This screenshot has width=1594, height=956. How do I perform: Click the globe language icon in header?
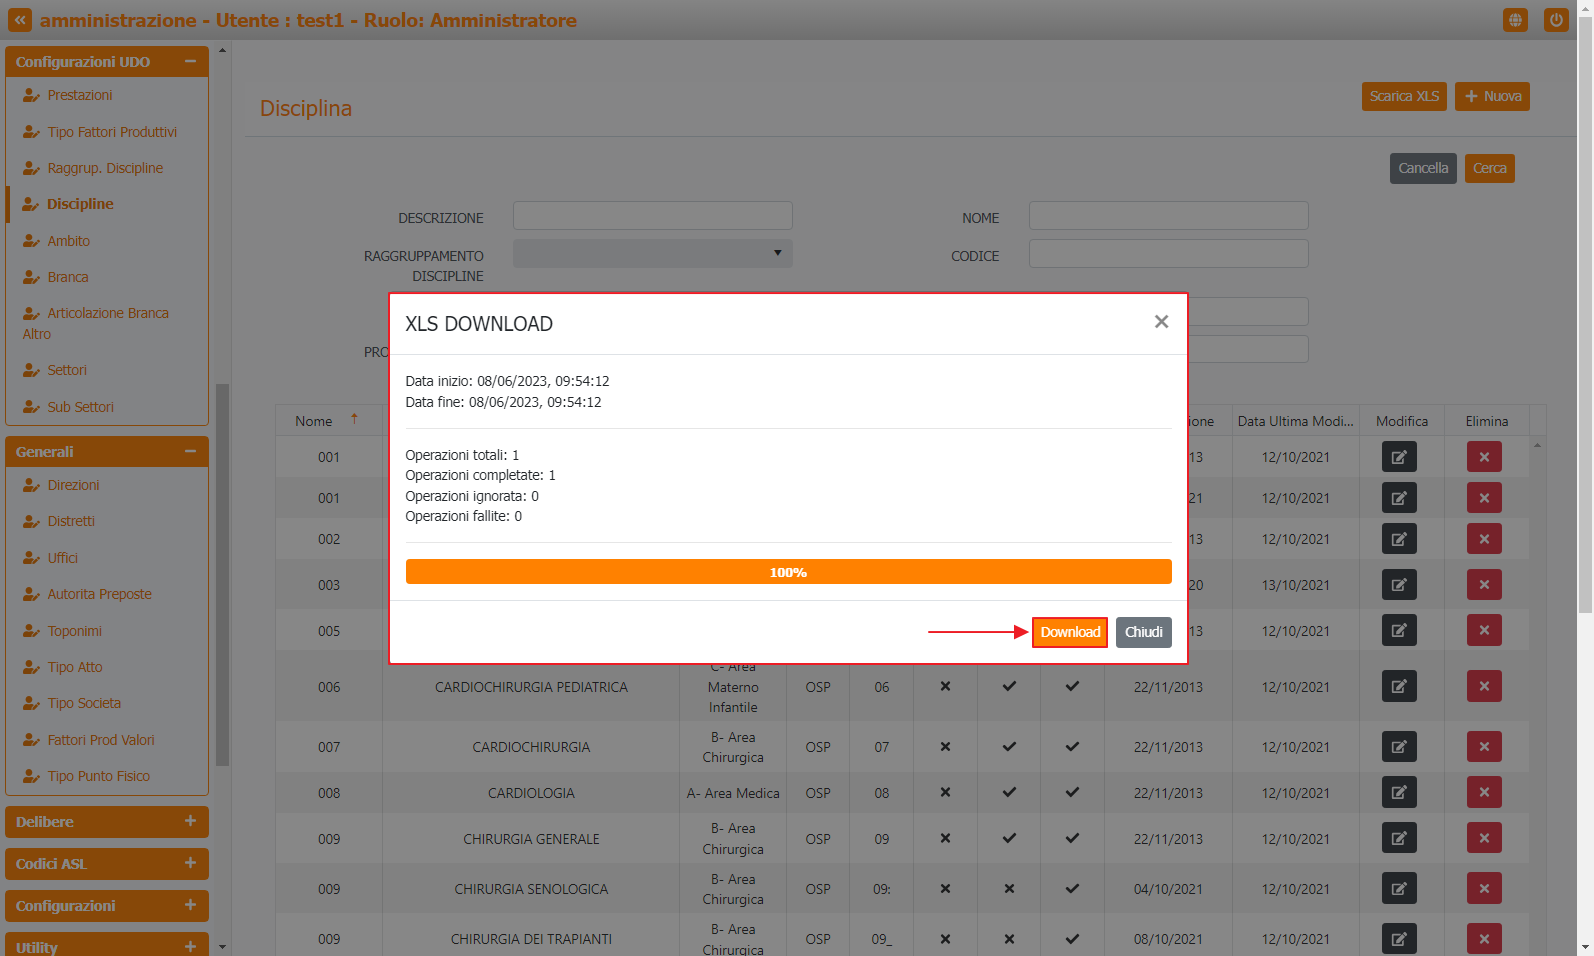[x=1515, y=20]
